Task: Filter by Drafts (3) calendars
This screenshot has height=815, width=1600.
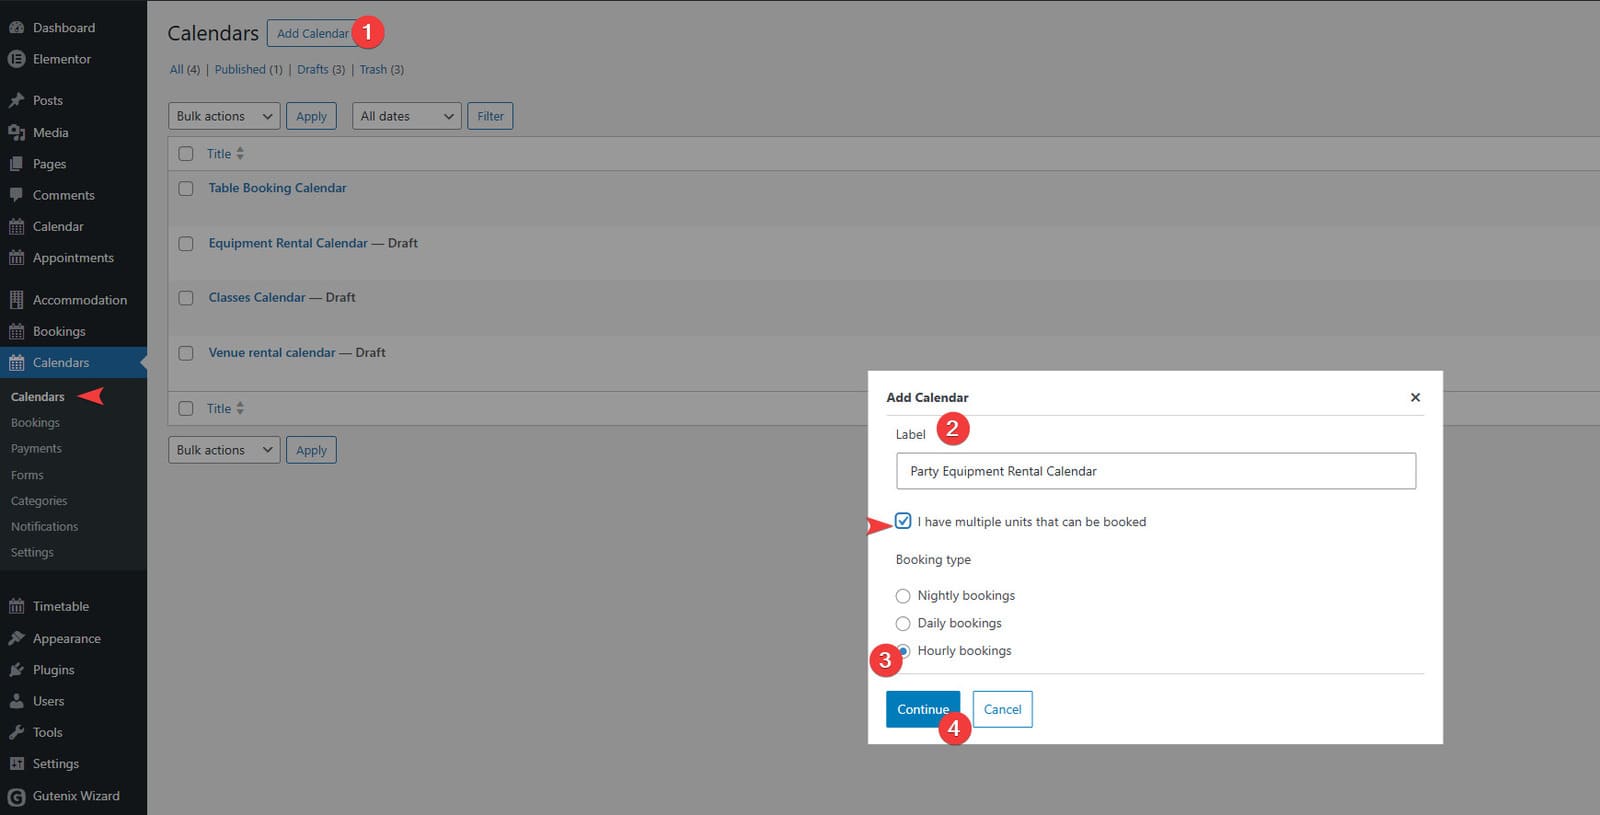Action: 321,70
